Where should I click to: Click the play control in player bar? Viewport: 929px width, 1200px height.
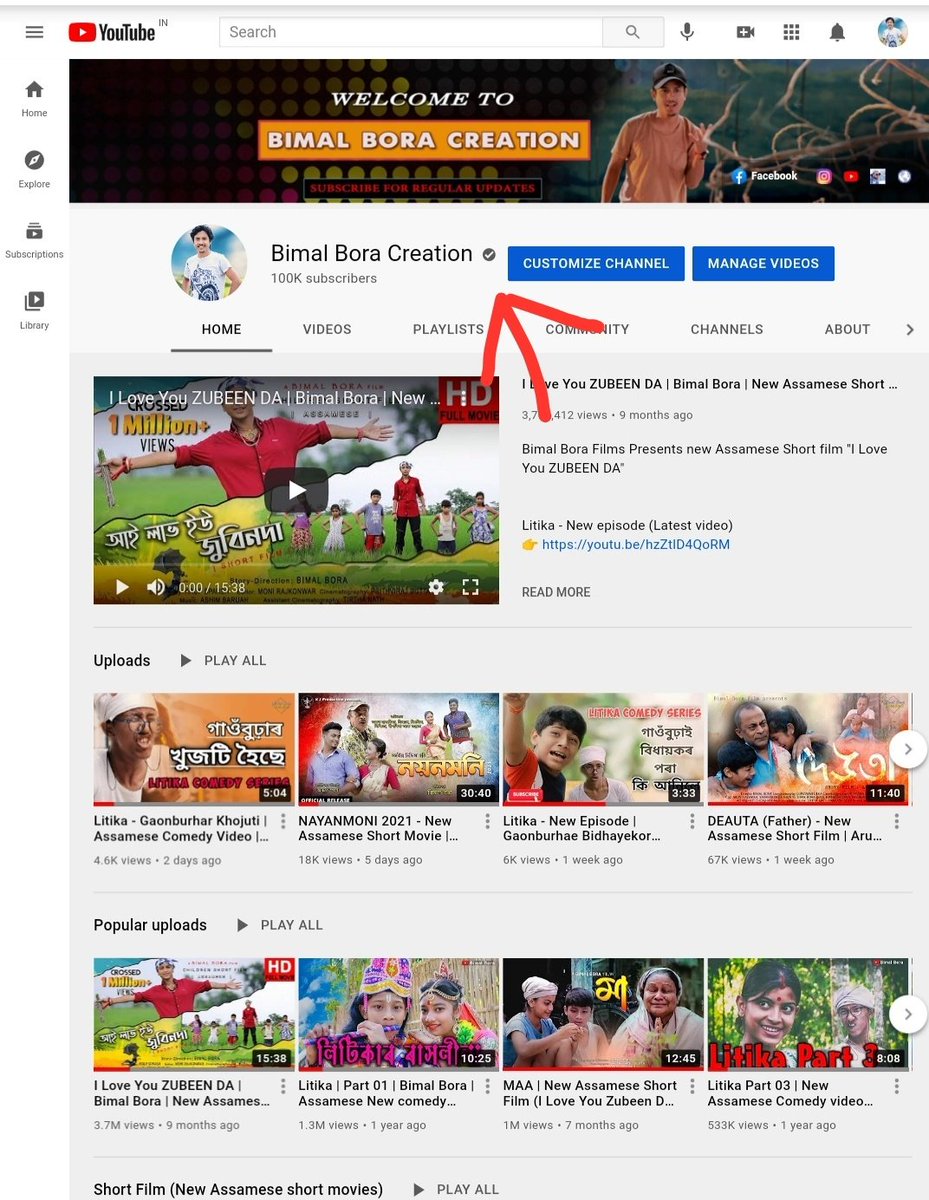pyautogui.click(x=122, y=587)
